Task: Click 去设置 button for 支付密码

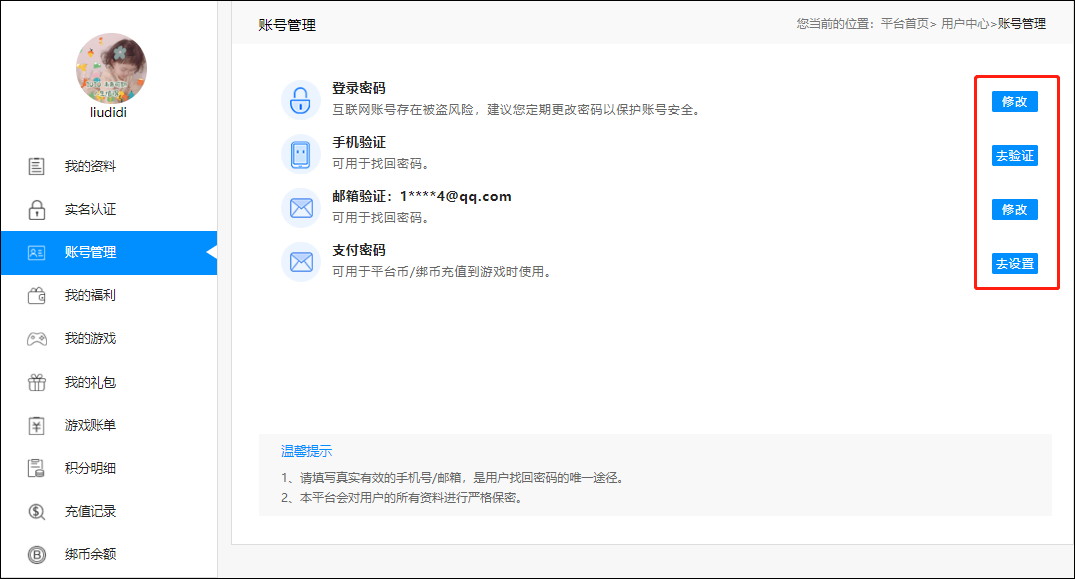Action: (1015, 264)
